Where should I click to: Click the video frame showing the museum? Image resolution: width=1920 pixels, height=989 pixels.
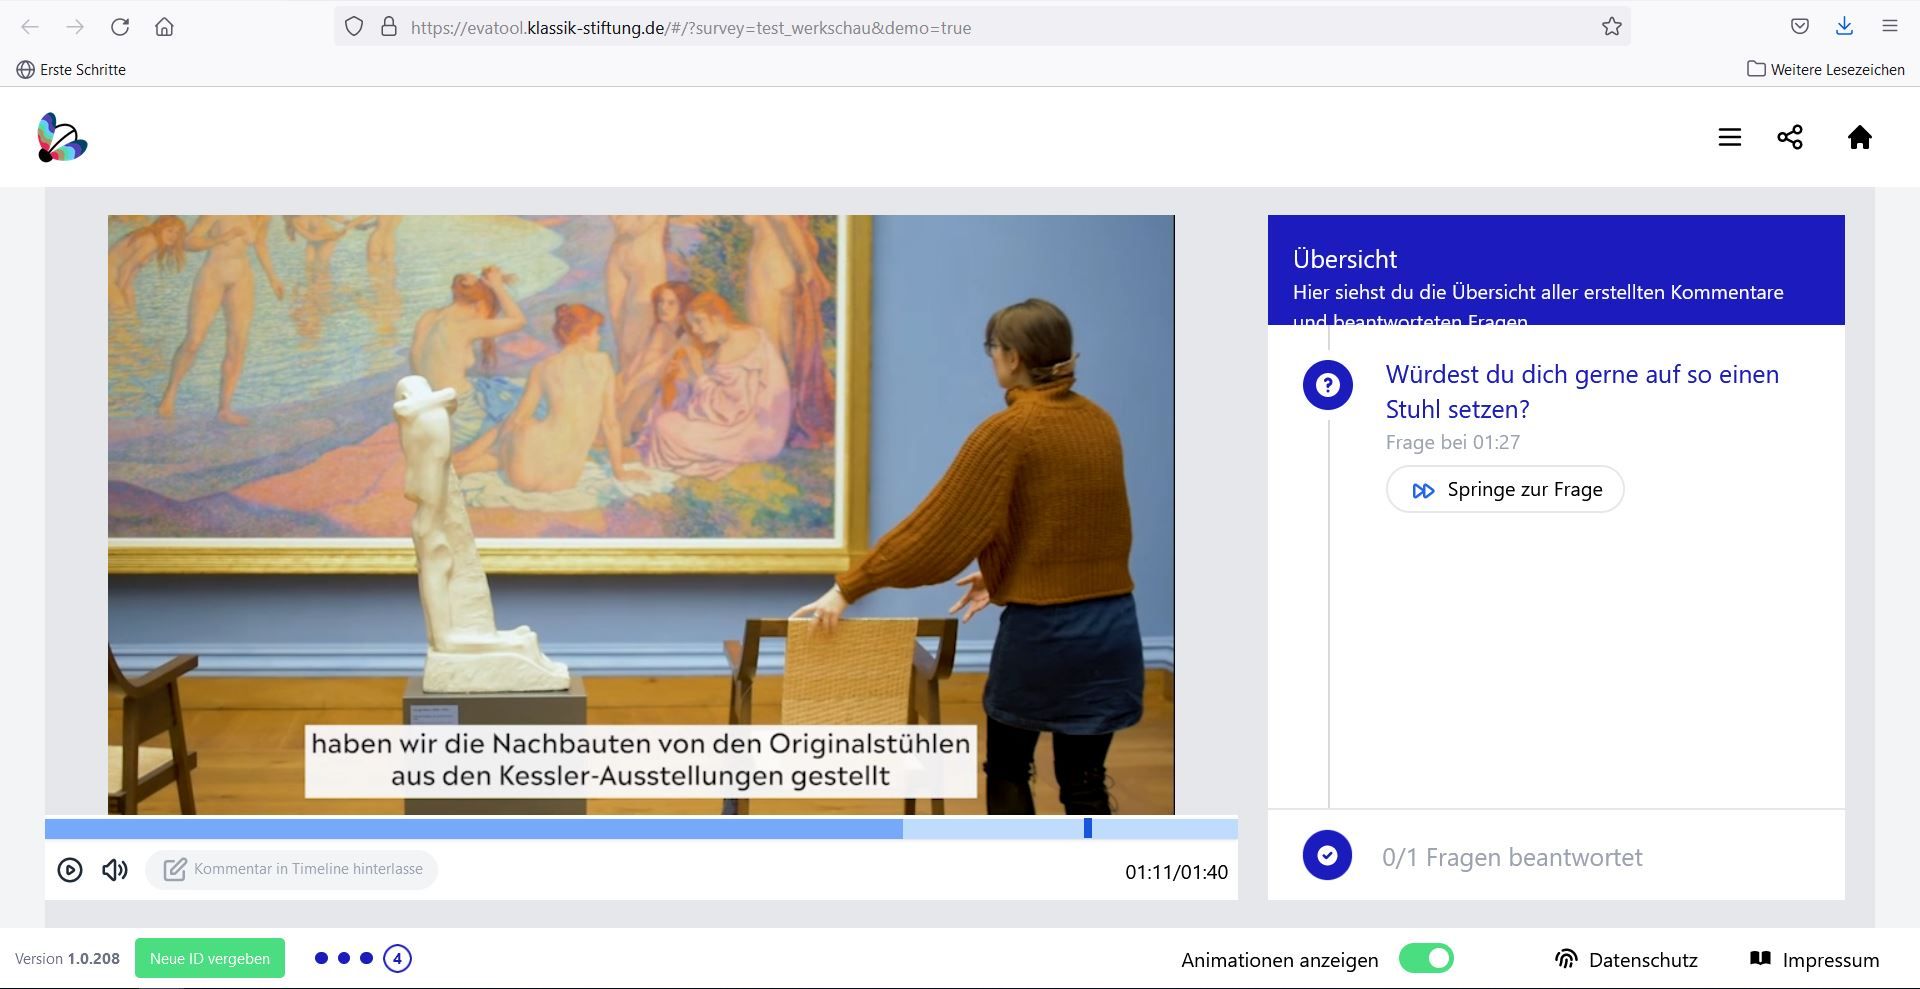point(641,514)
